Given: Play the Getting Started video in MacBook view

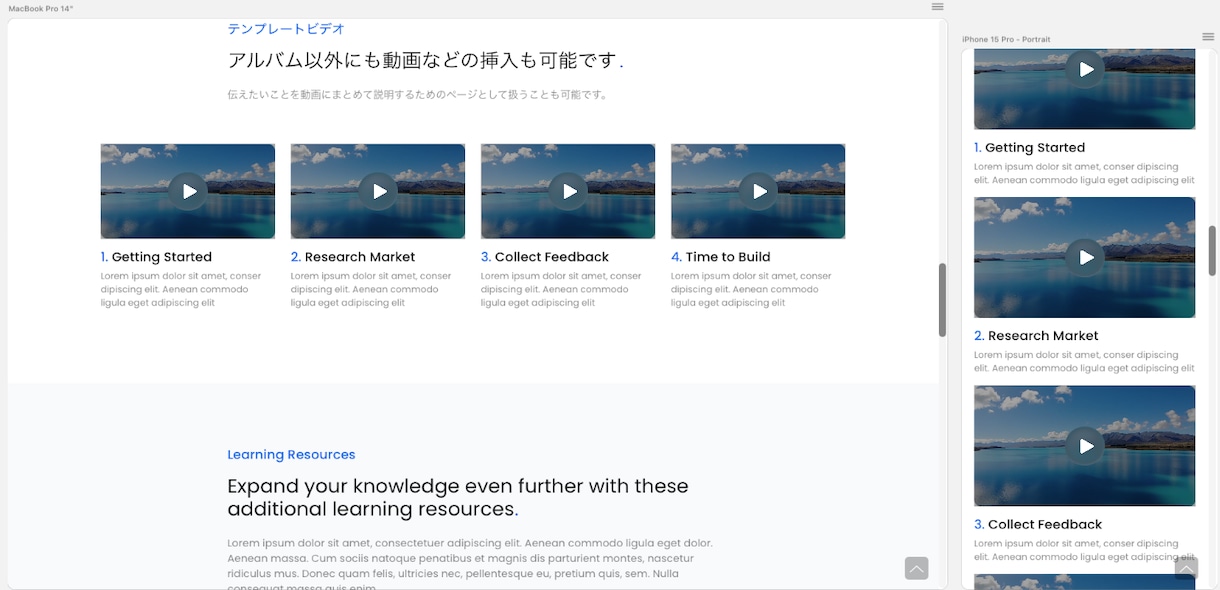Looking at the screenshot, I should click(188, 191).
